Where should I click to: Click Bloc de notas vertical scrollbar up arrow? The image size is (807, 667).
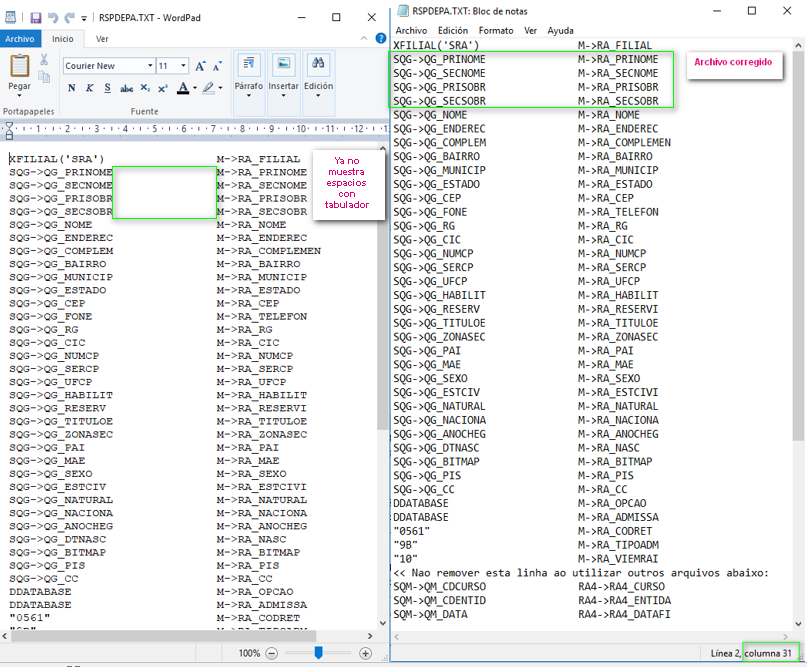click(x=798, y=46)
